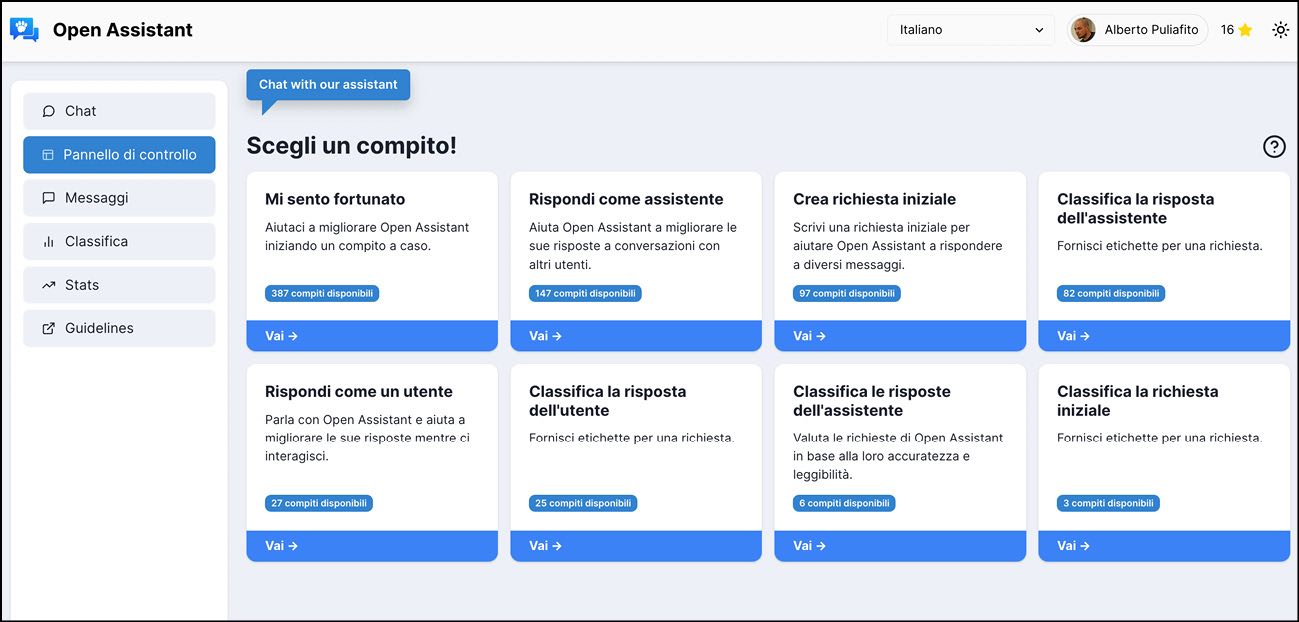
Task: Open the Chat sidebar item
Action: point(119,111)
